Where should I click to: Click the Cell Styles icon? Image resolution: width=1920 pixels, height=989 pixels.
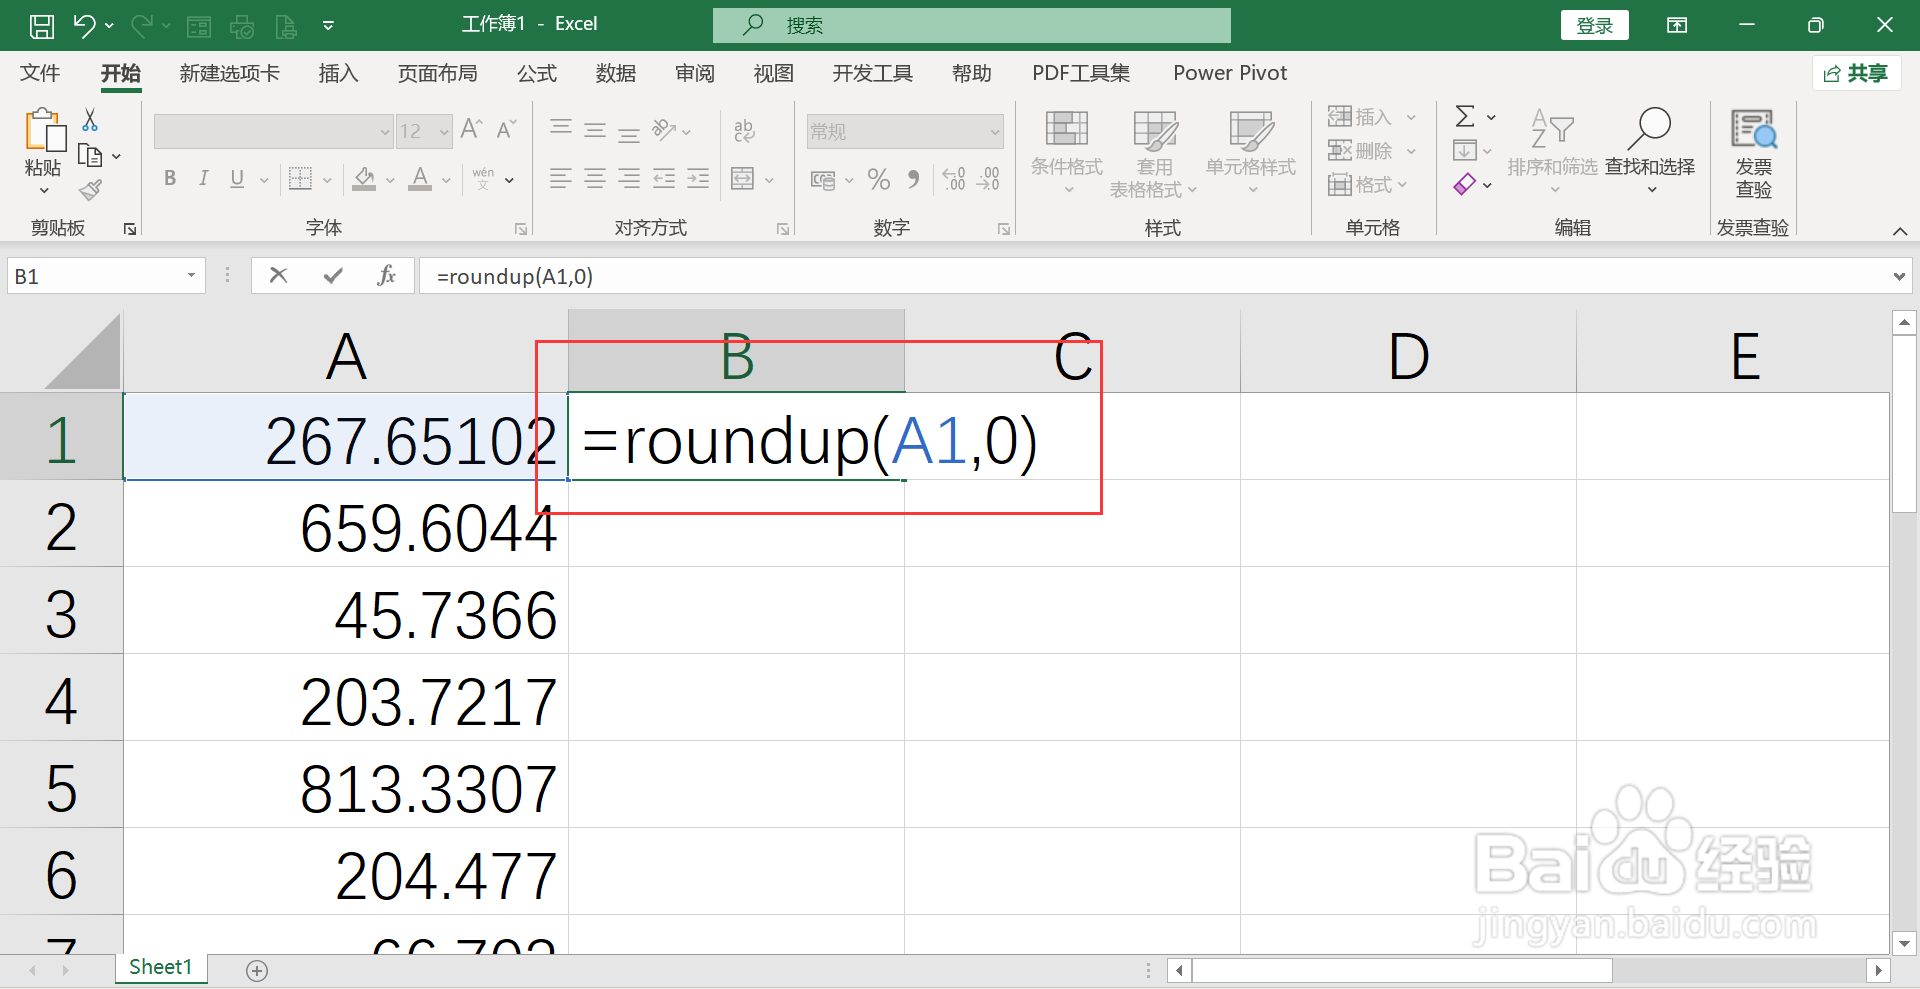tap(1251, 131)
